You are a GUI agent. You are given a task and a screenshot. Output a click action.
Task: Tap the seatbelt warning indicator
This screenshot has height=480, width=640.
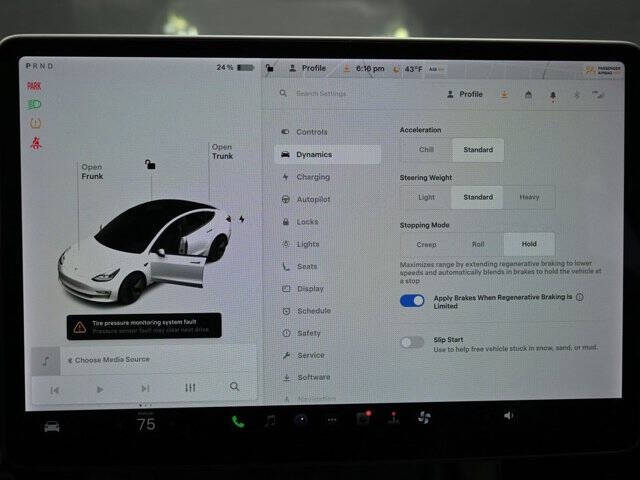[x=36, y=142]
